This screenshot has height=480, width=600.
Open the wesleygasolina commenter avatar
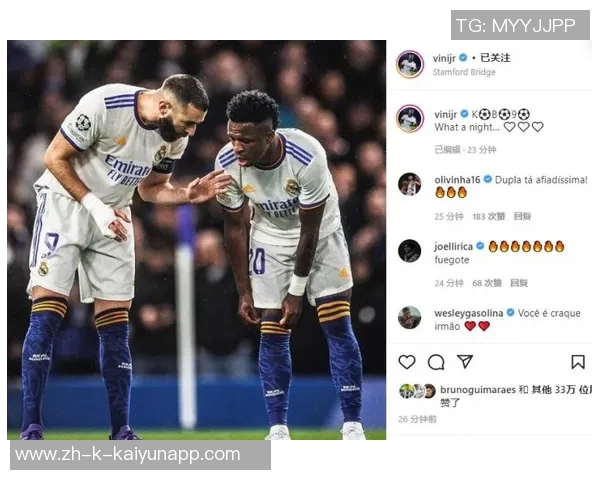(409, 317)
